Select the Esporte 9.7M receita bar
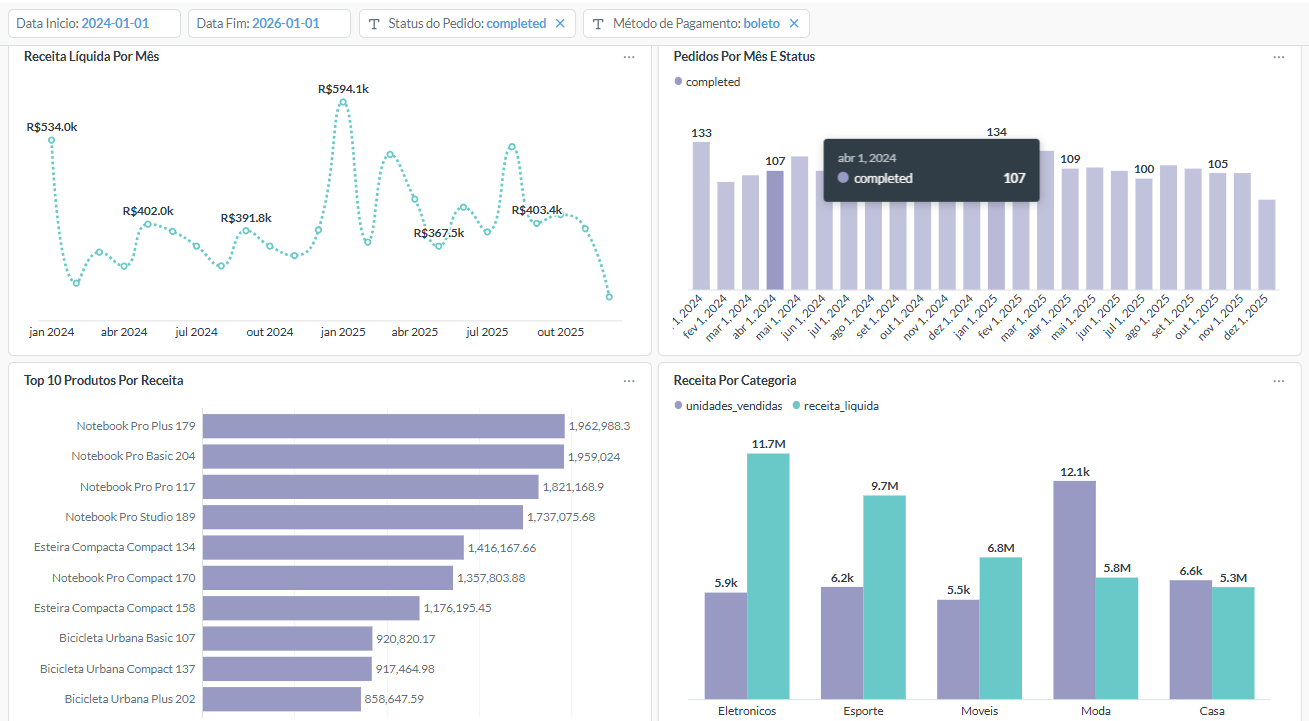Screen dimensions: 1309x721 pyautogui.click(x=884, y=598)
